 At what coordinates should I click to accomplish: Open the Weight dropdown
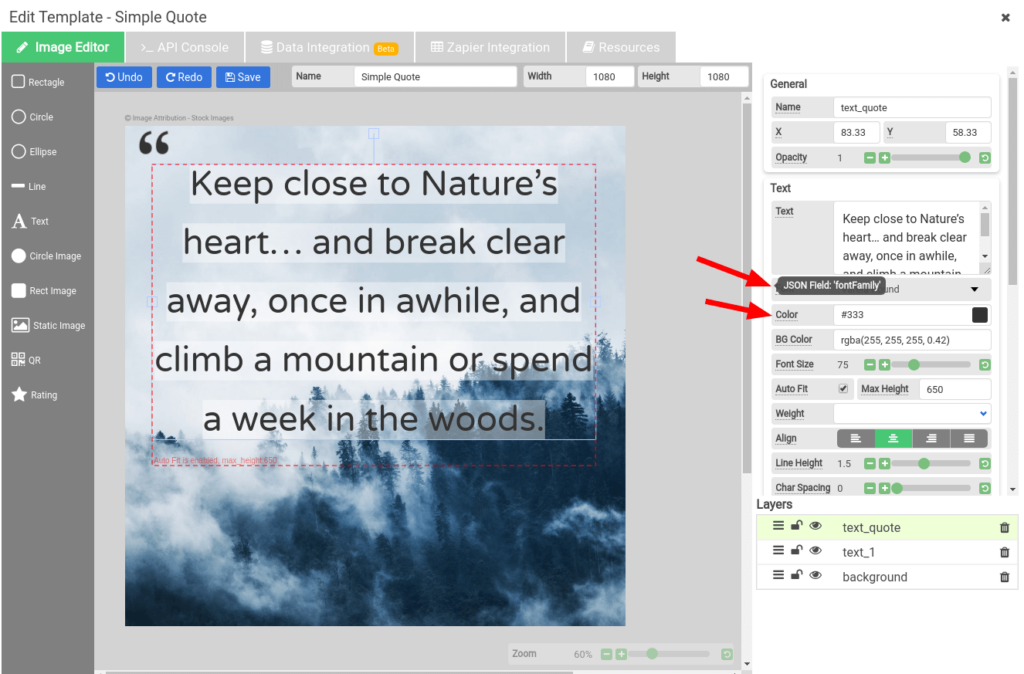(x=912, y=413)
